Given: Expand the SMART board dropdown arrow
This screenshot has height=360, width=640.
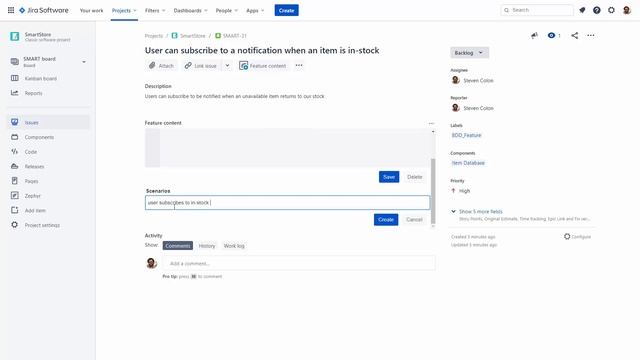Looking at the screenshot, I should [84, 62].
